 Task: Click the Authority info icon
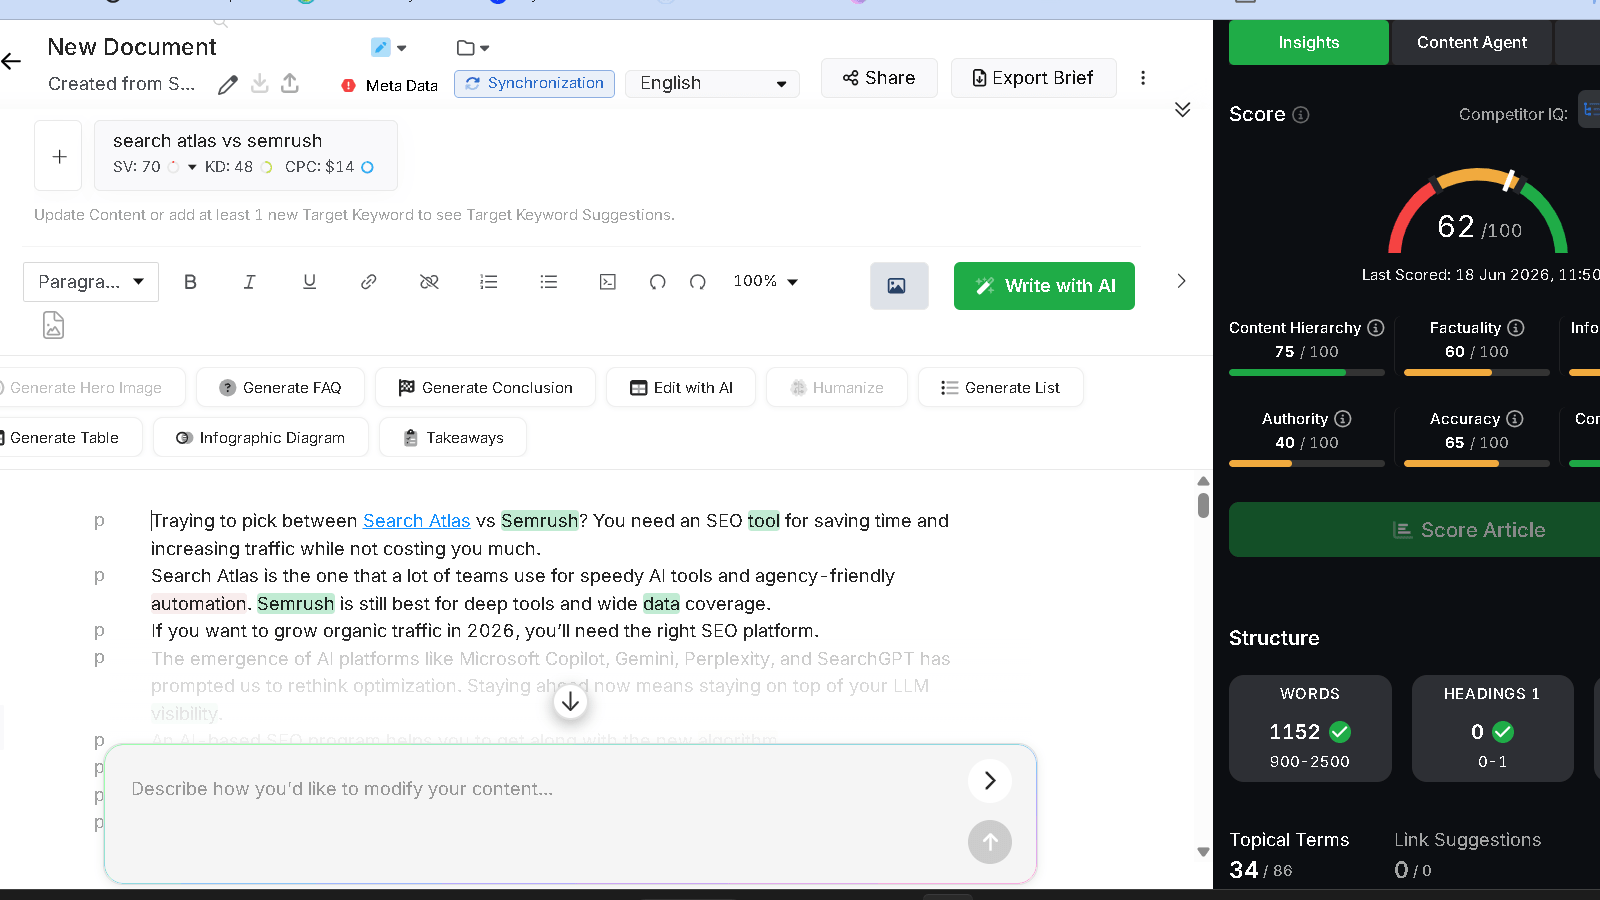tap(1343, 419)
